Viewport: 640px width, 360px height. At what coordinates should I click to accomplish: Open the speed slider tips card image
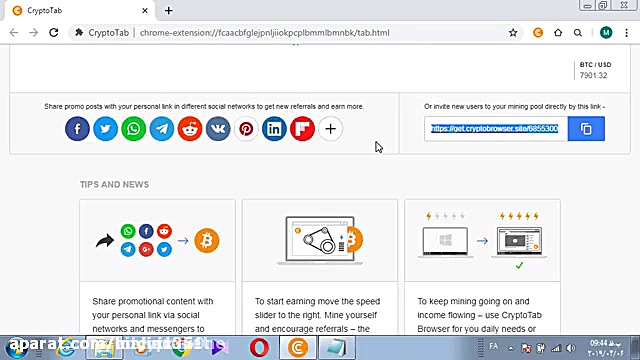320,240
